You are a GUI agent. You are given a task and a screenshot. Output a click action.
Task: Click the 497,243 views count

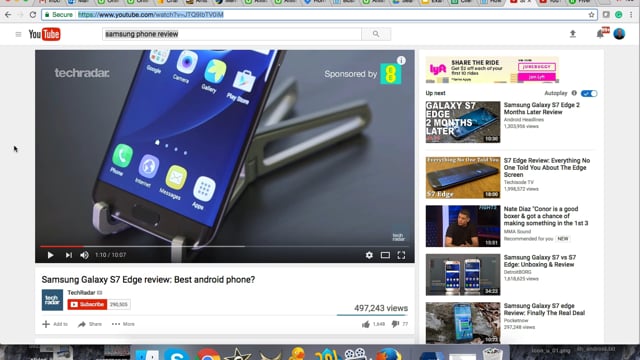[x=381, y=308]
